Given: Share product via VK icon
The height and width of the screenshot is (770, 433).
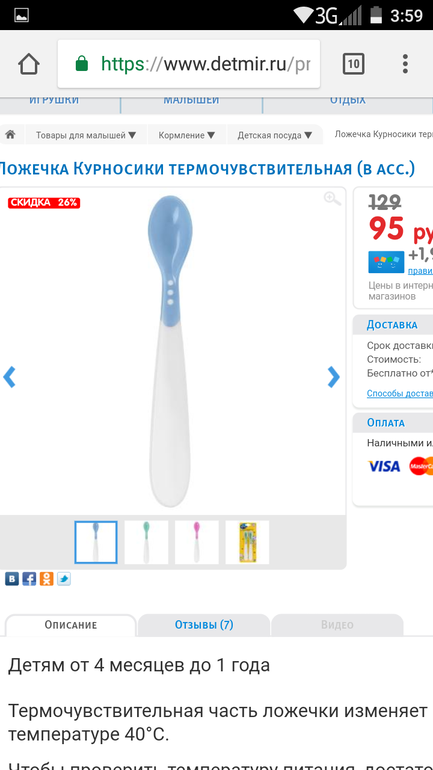Looking at the screenshot, I should (x=12, y=579).
